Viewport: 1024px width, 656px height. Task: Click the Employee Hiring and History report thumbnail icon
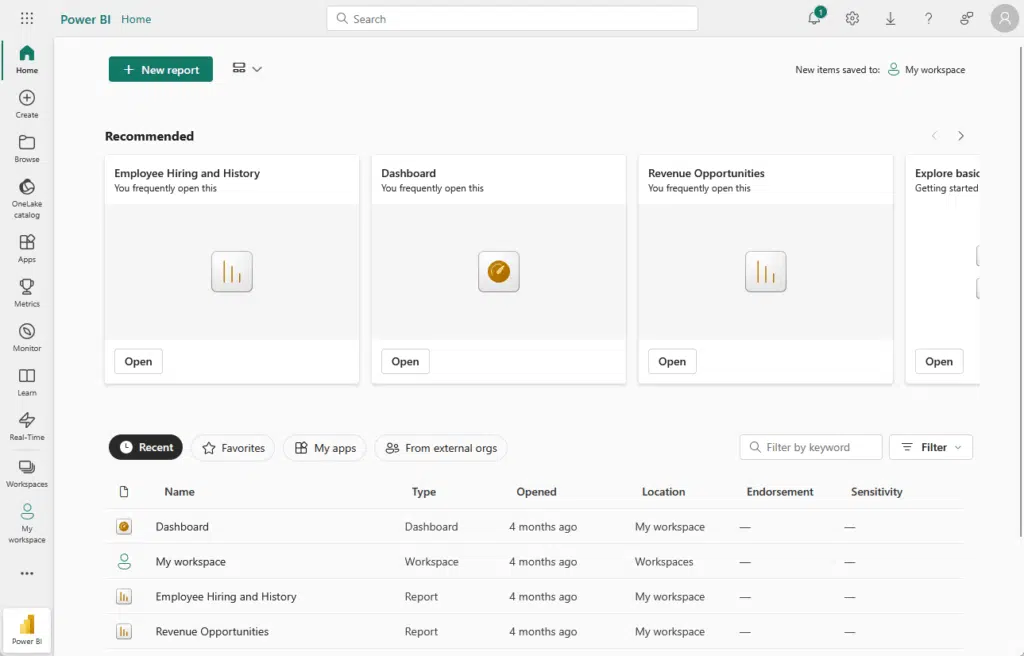tap(232, 271)
